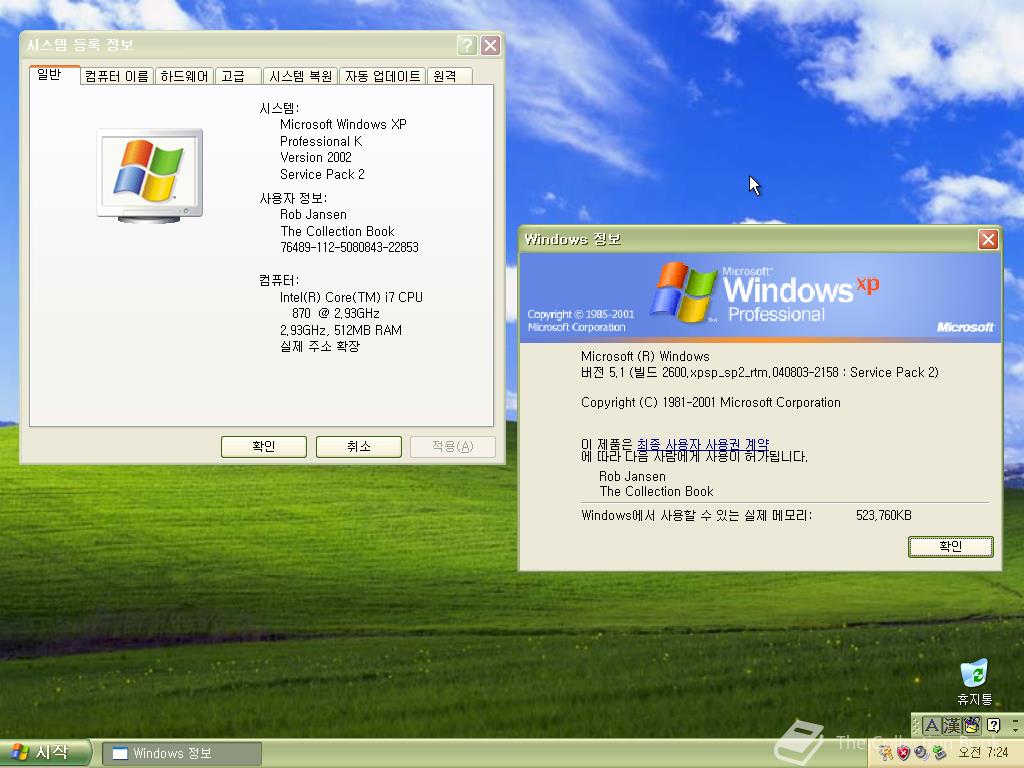Image resolution: width=1024 pixels, height=768 pixels.
Task: Click the 실제 주소 확장 text
Action: tap(320, 346)
